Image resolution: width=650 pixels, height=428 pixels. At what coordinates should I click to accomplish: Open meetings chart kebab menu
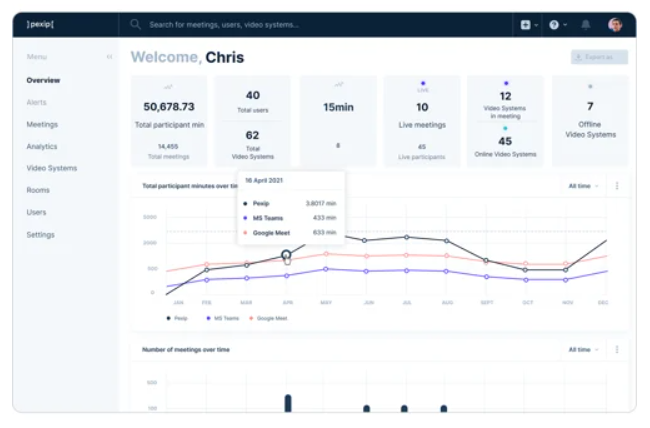point(617,350)
